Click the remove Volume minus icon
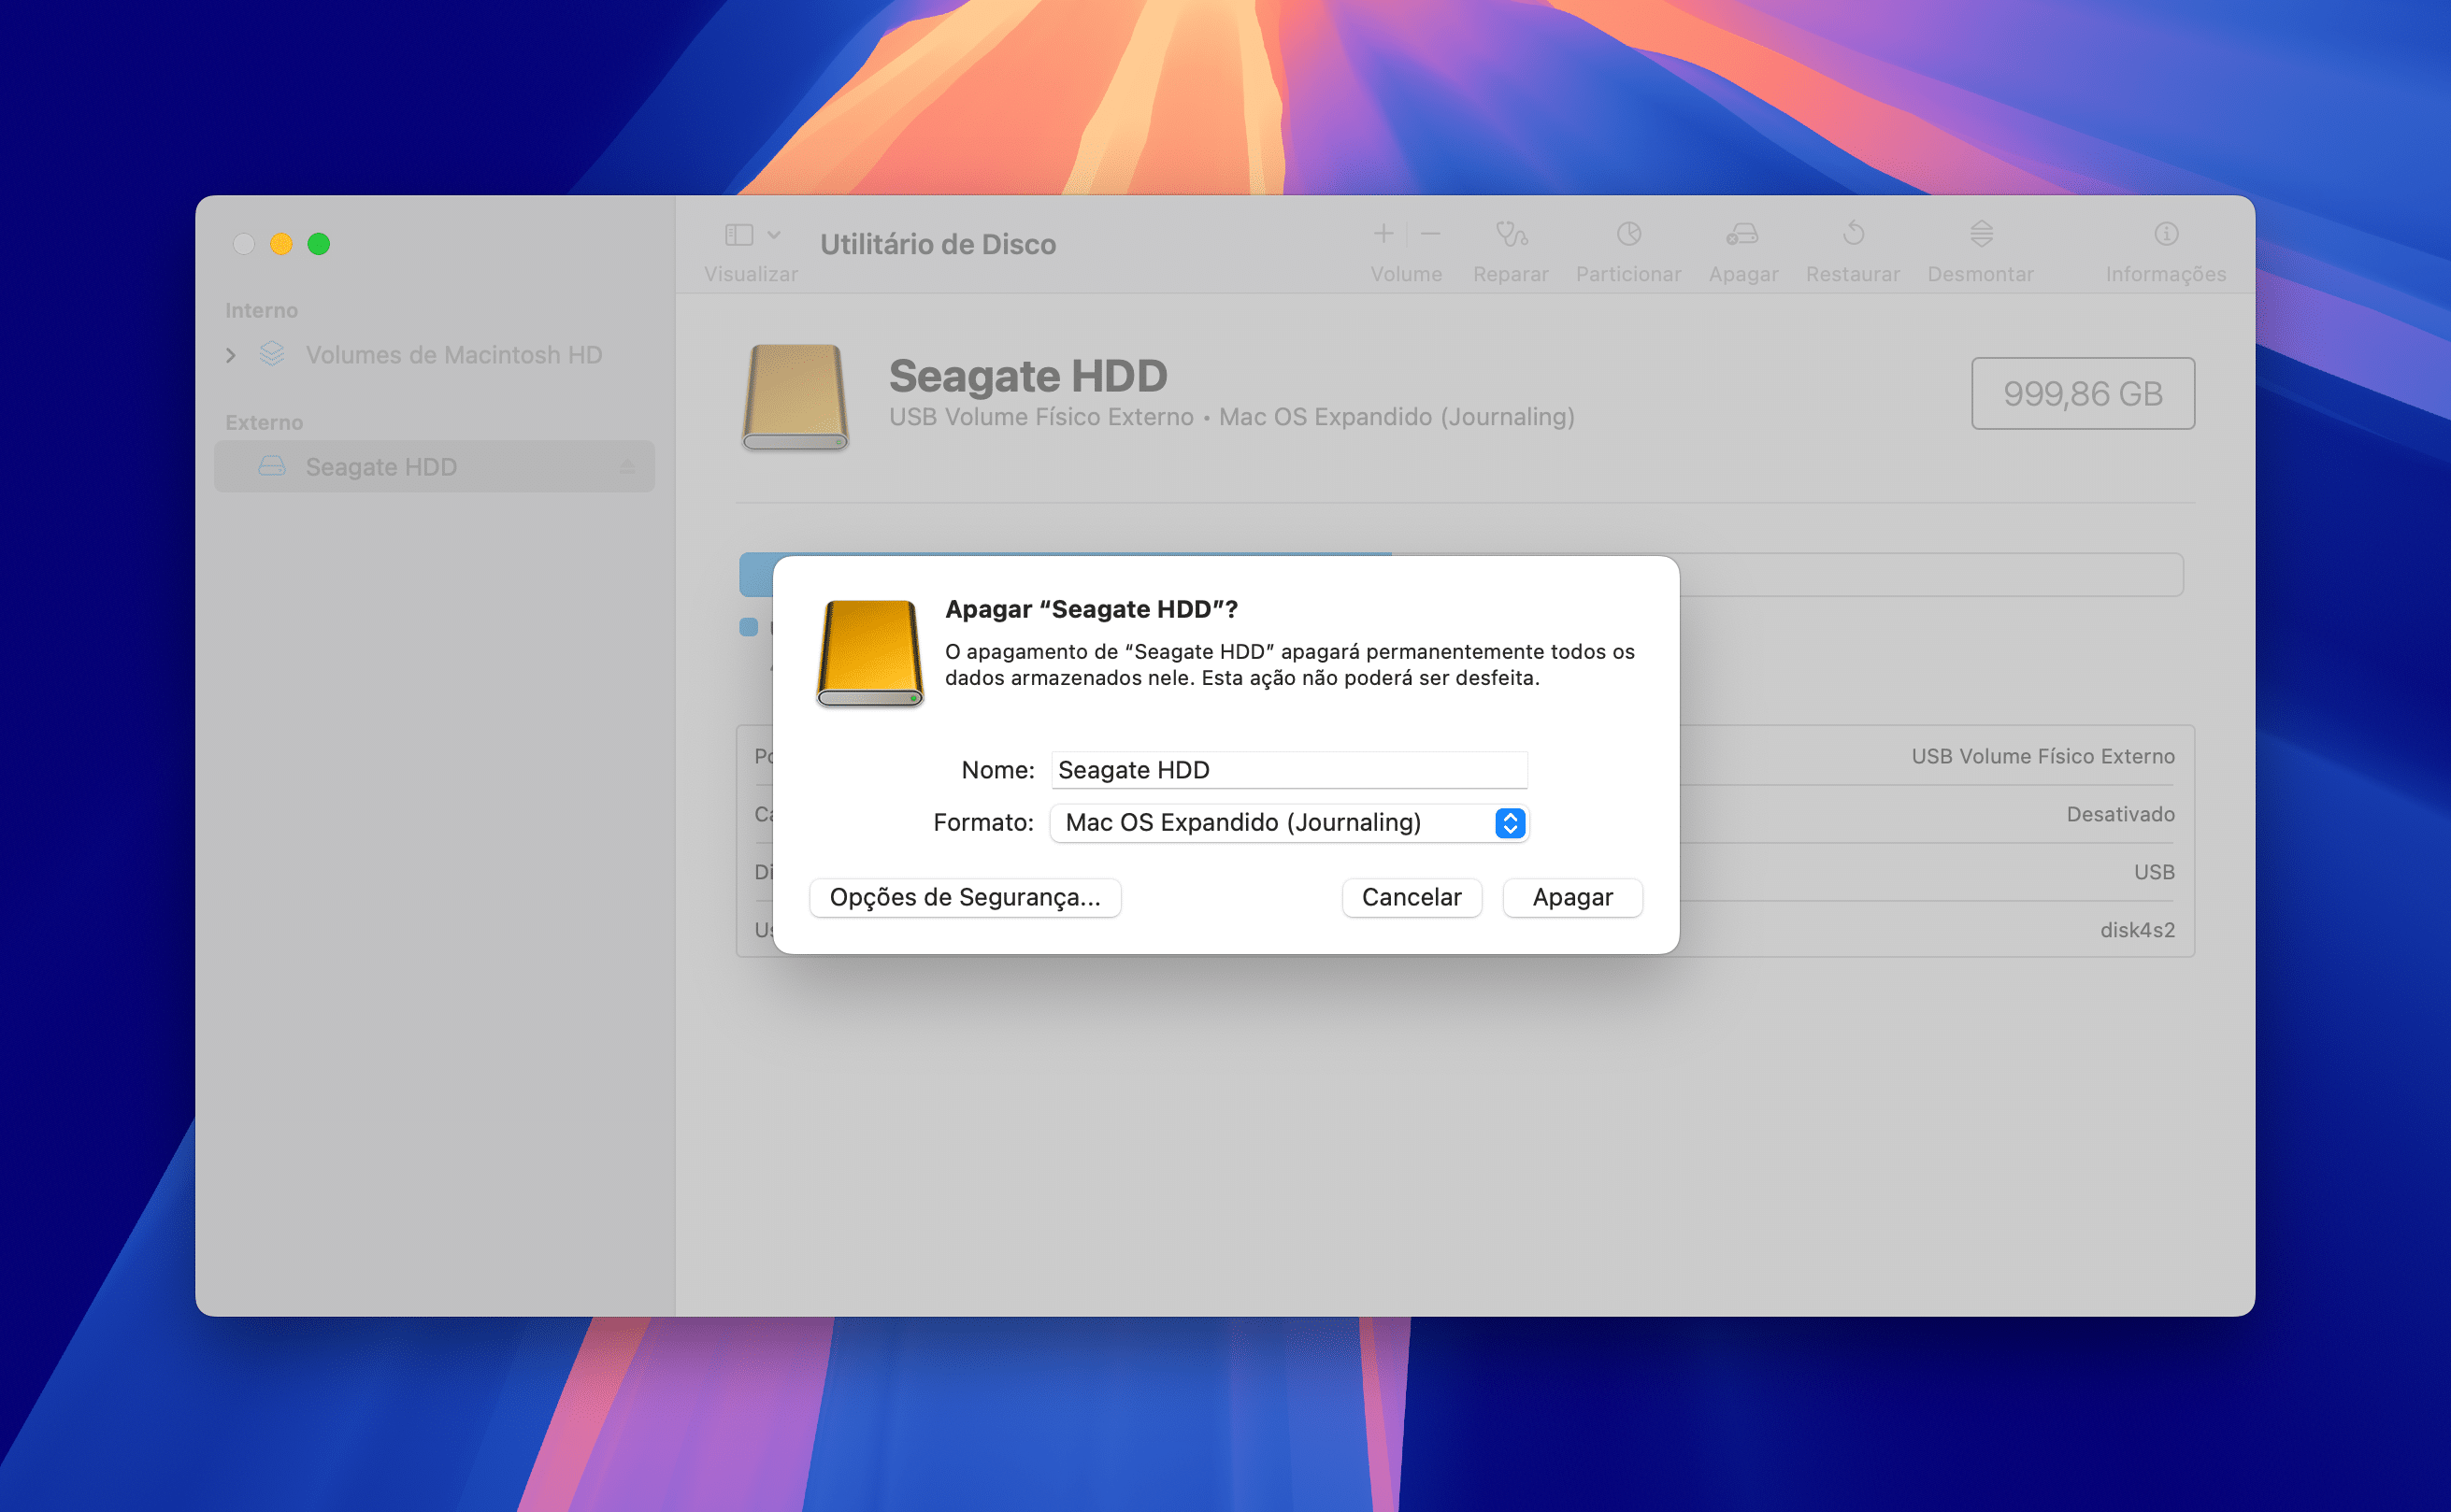The width and height of the screenshot is (2451, 1512). (x=1430, y=234)
